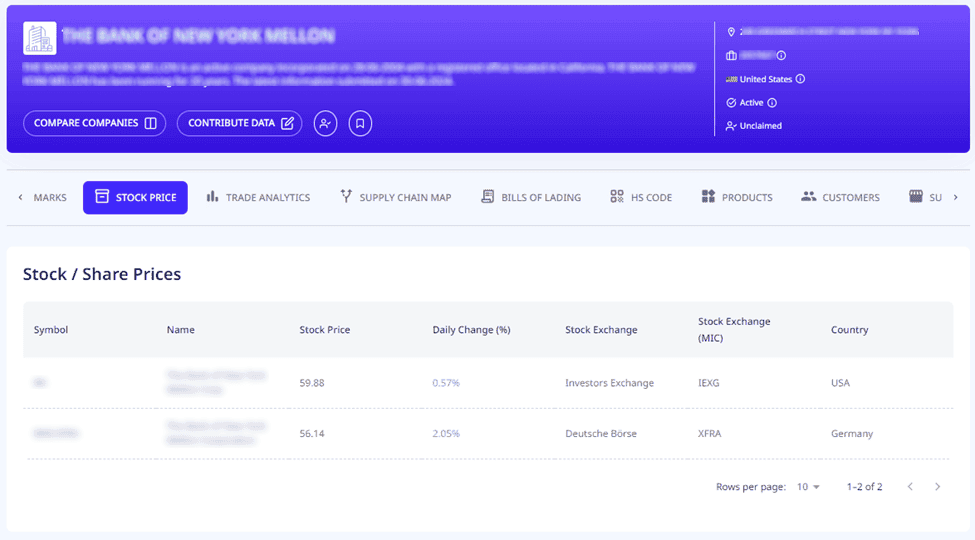Go to next page of table
Screen dimensions: 975x540
pos(937,486)
